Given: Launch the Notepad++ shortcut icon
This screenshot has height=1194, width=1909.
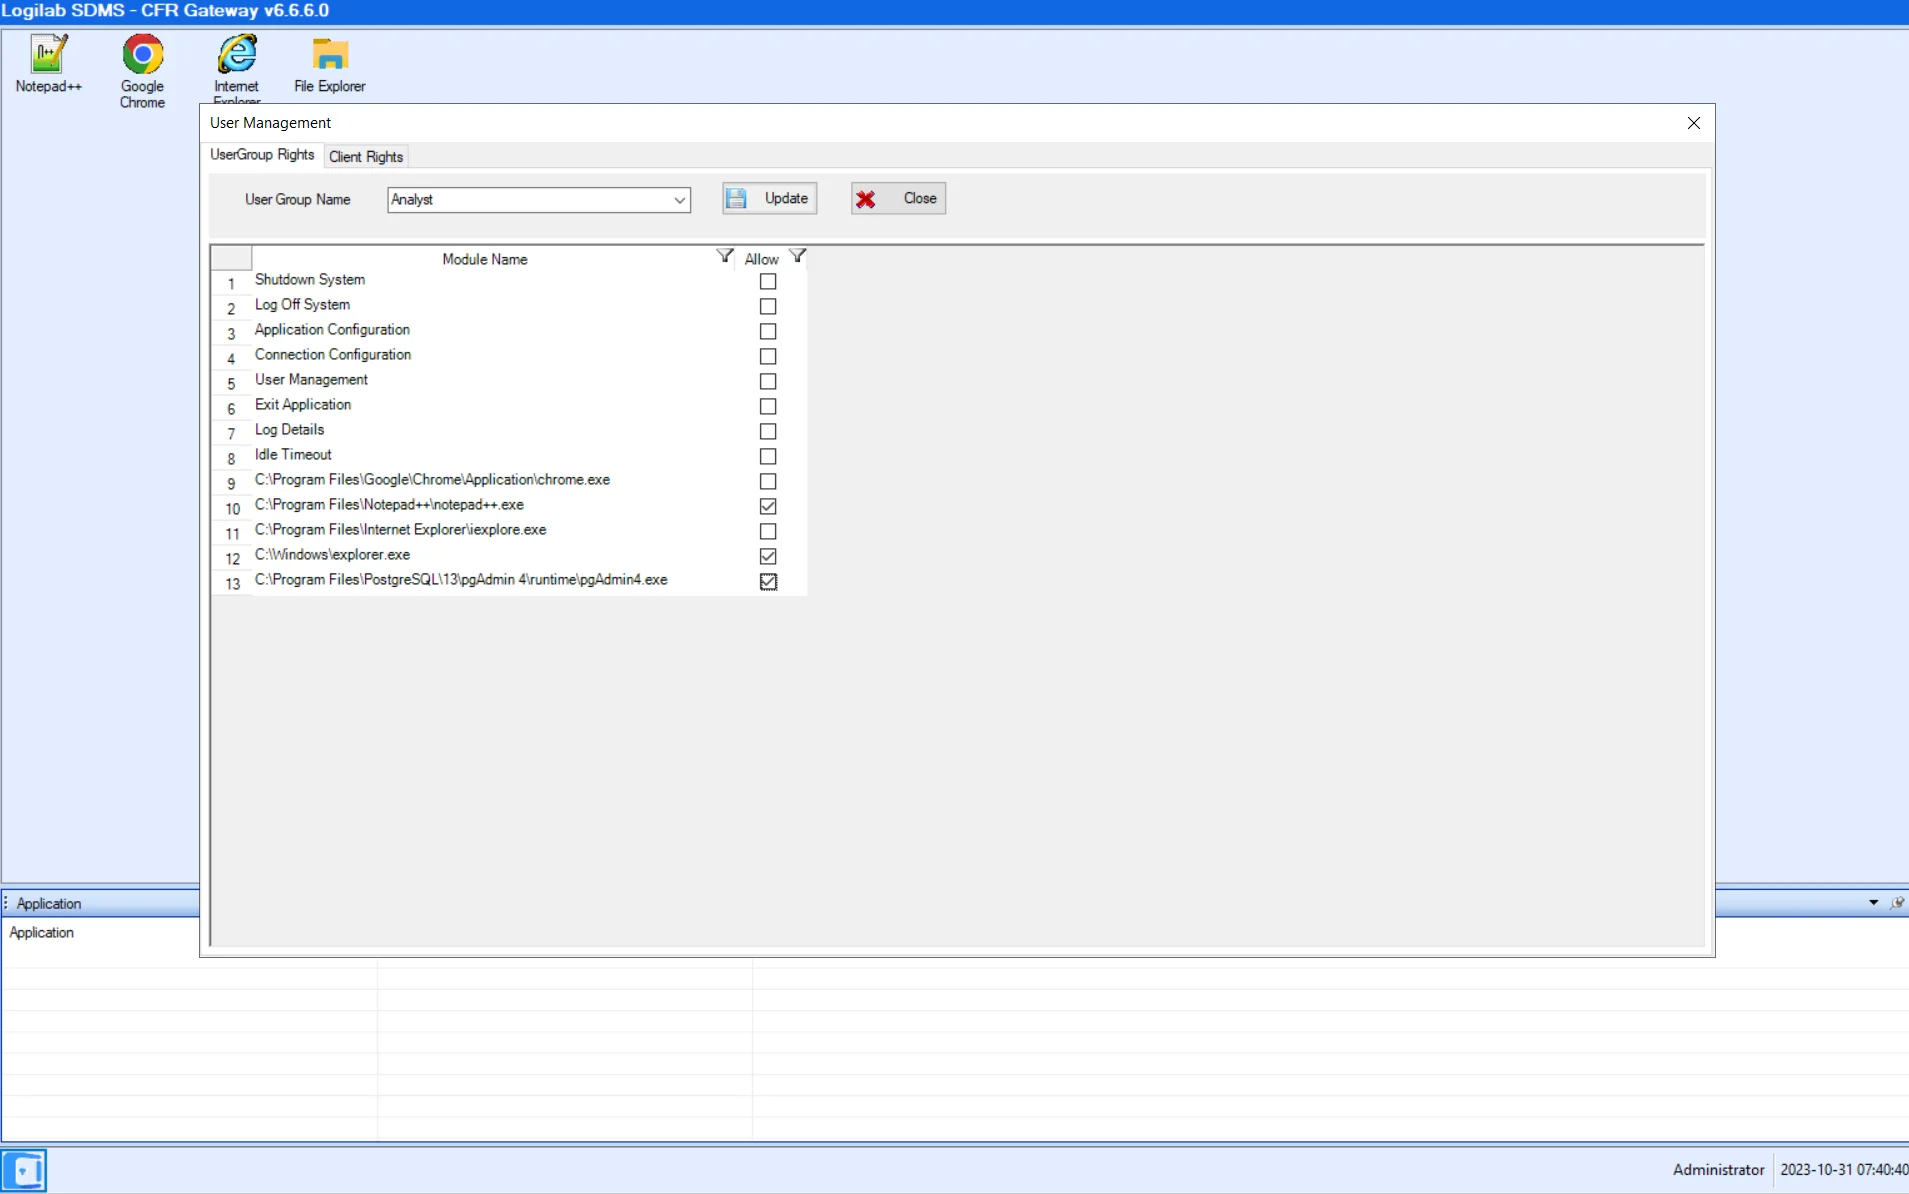Looking at the screenshot, I should pos(48,63).
